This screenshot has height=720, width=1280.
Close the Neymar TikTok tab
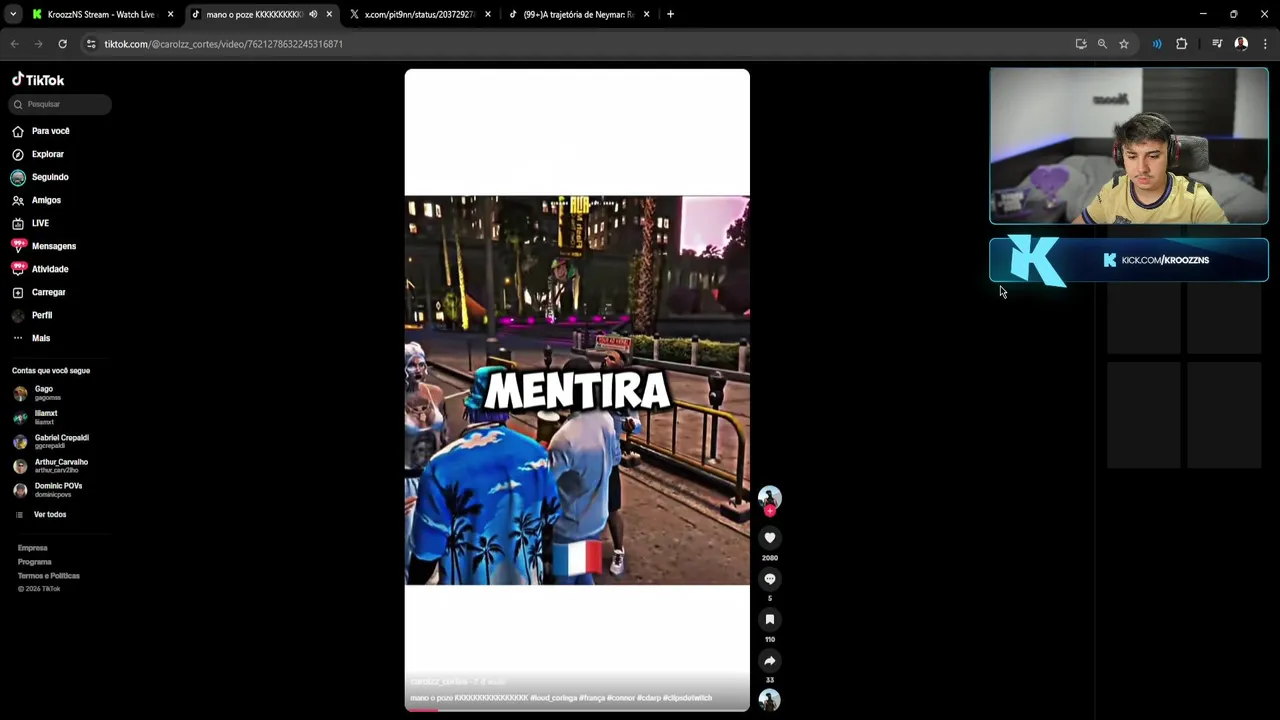(646, 14)
